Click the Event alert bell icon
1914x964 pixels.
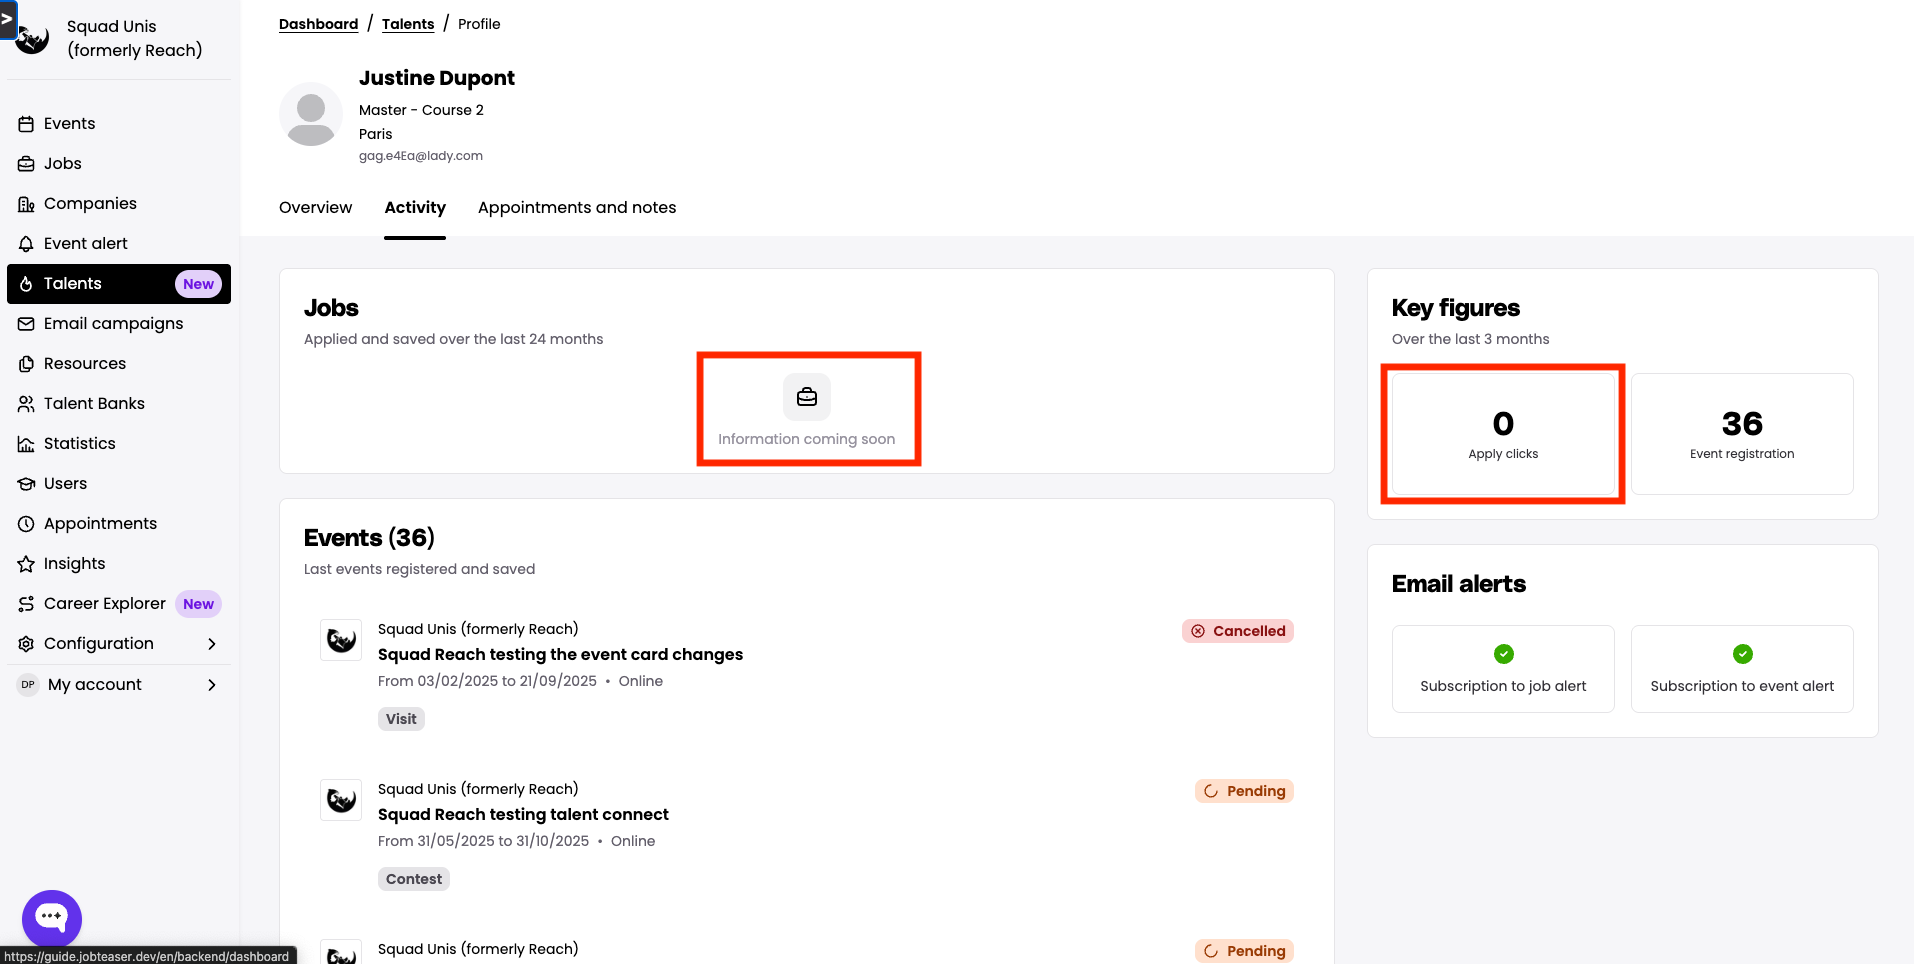tap(26, 244)
